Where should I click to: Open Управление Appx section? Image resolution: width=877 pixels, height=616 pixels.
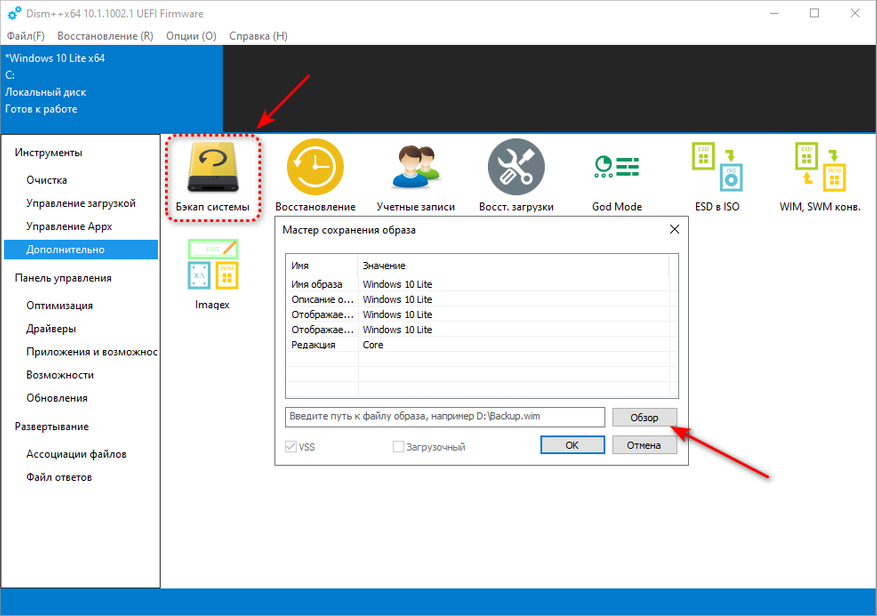click(x=69, y=227)
